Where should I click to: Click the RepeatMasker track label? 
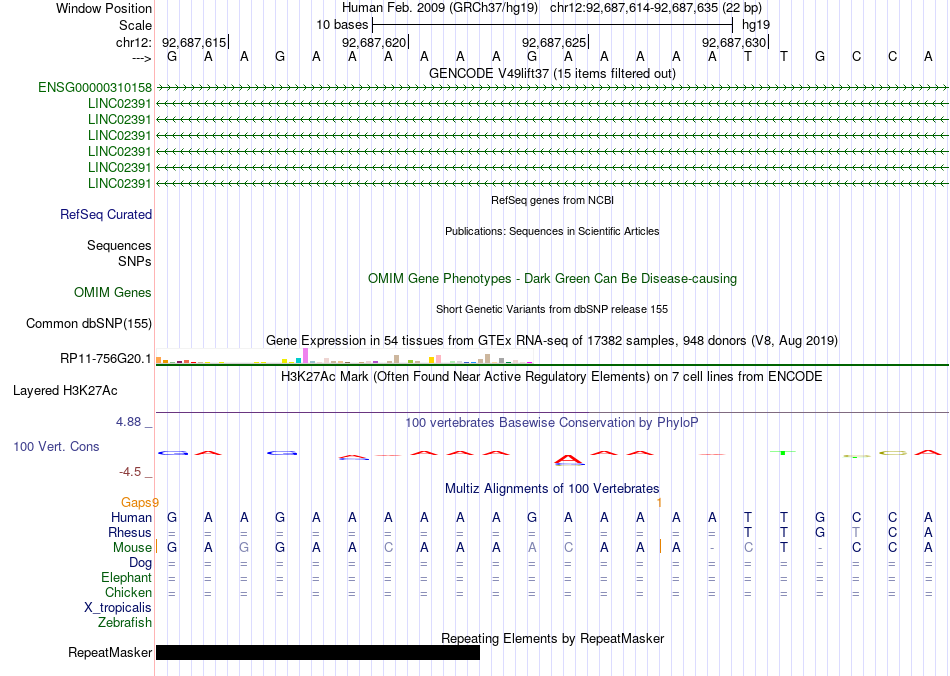click(110, 652)
